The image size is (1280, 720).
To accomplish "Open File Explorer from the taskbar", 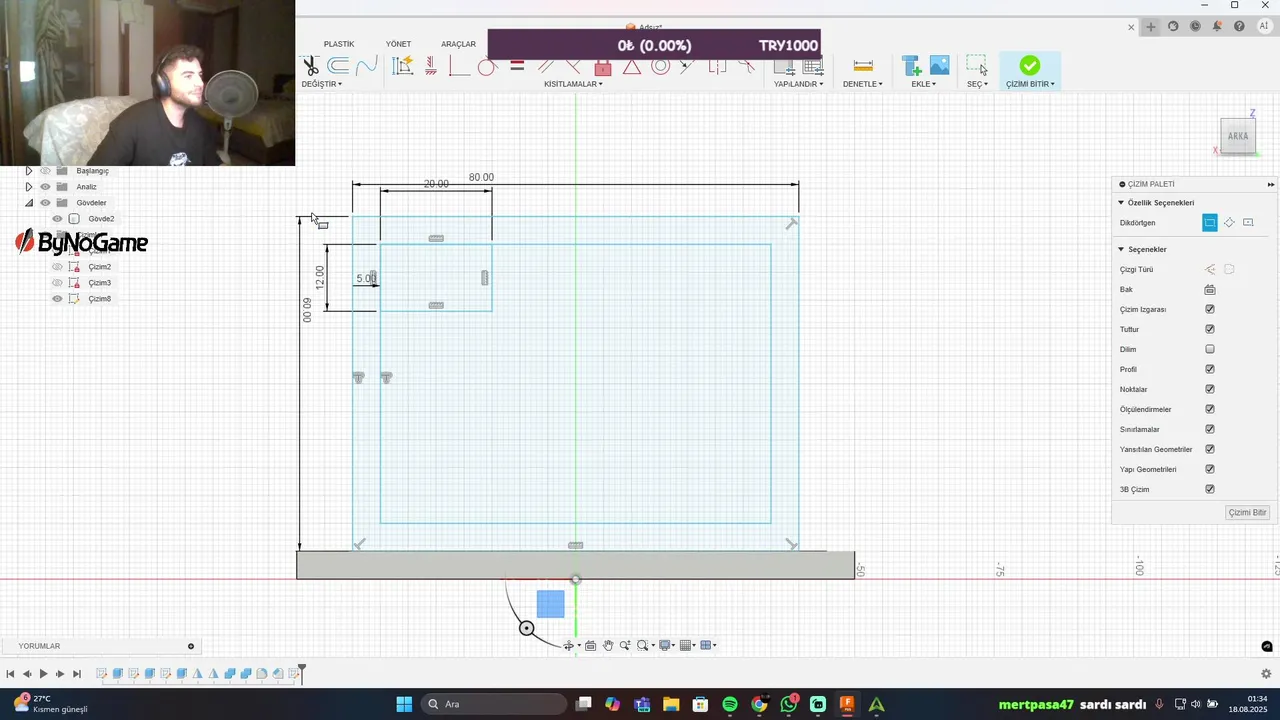I will 671,705.
